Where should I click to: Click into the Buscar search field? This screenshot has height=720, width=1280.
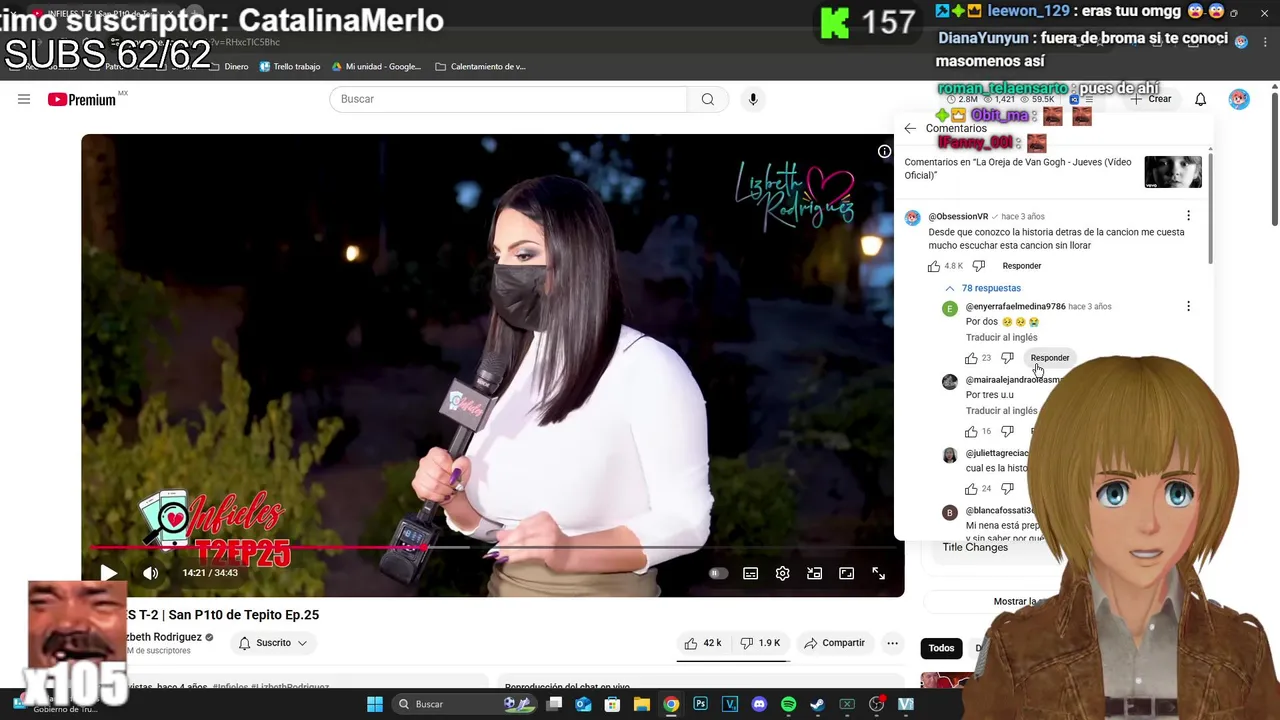[x=508, y=99]
